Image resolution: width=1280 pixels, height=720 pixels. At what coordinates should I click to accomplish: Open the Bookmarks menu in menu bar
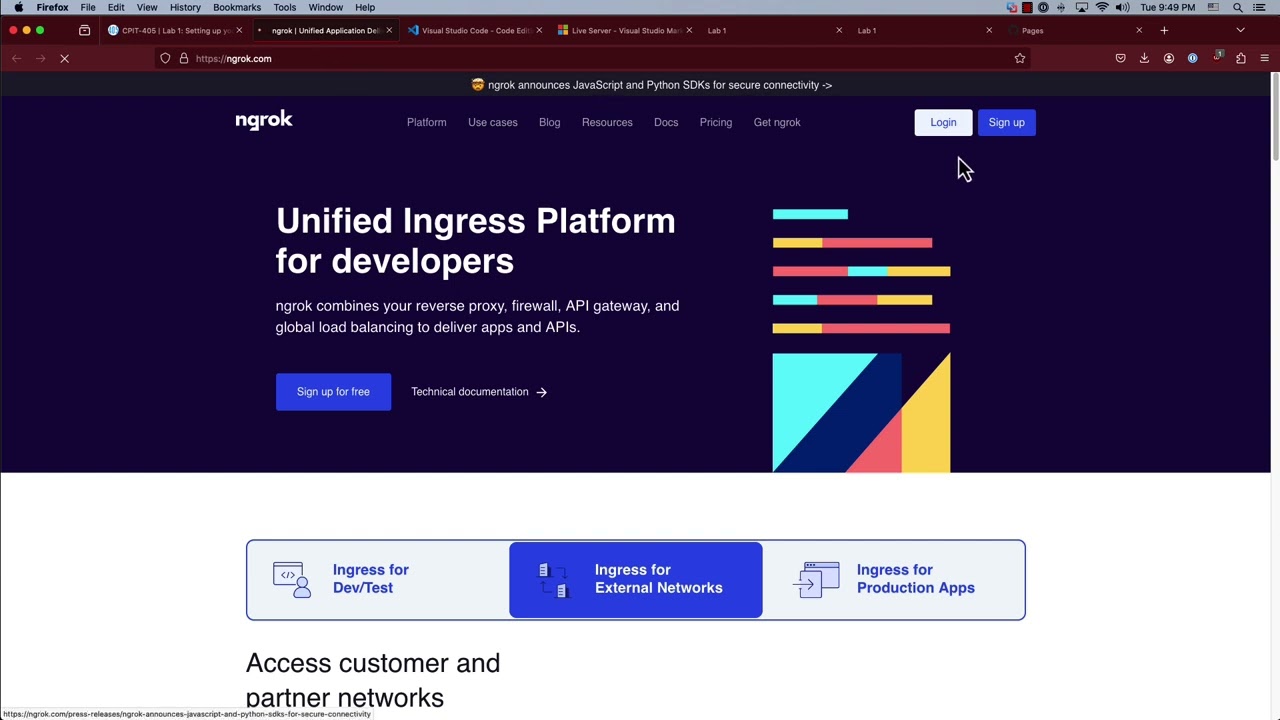click(x=237, y=8)
